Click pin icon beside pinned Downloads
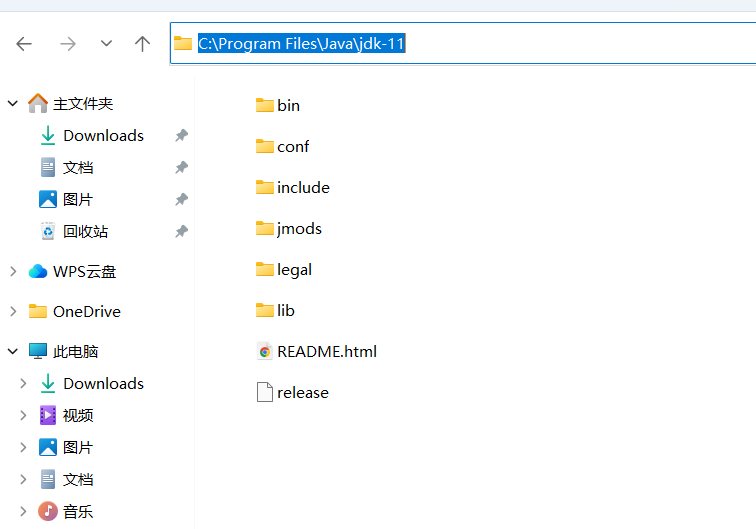The image size is (756, 529). (181, 136)
